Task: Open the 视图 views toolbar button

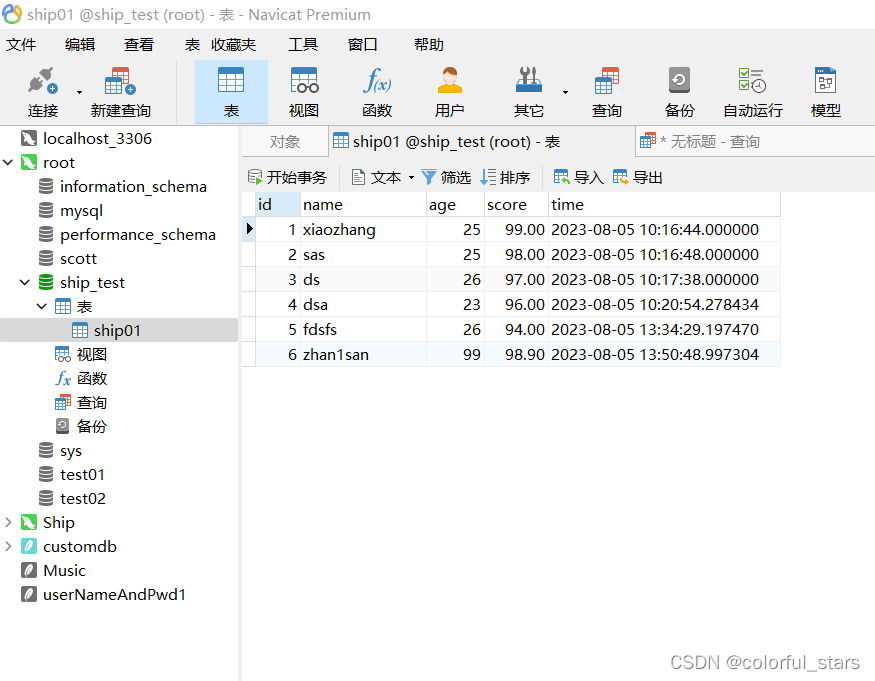Action: point(304,92)
